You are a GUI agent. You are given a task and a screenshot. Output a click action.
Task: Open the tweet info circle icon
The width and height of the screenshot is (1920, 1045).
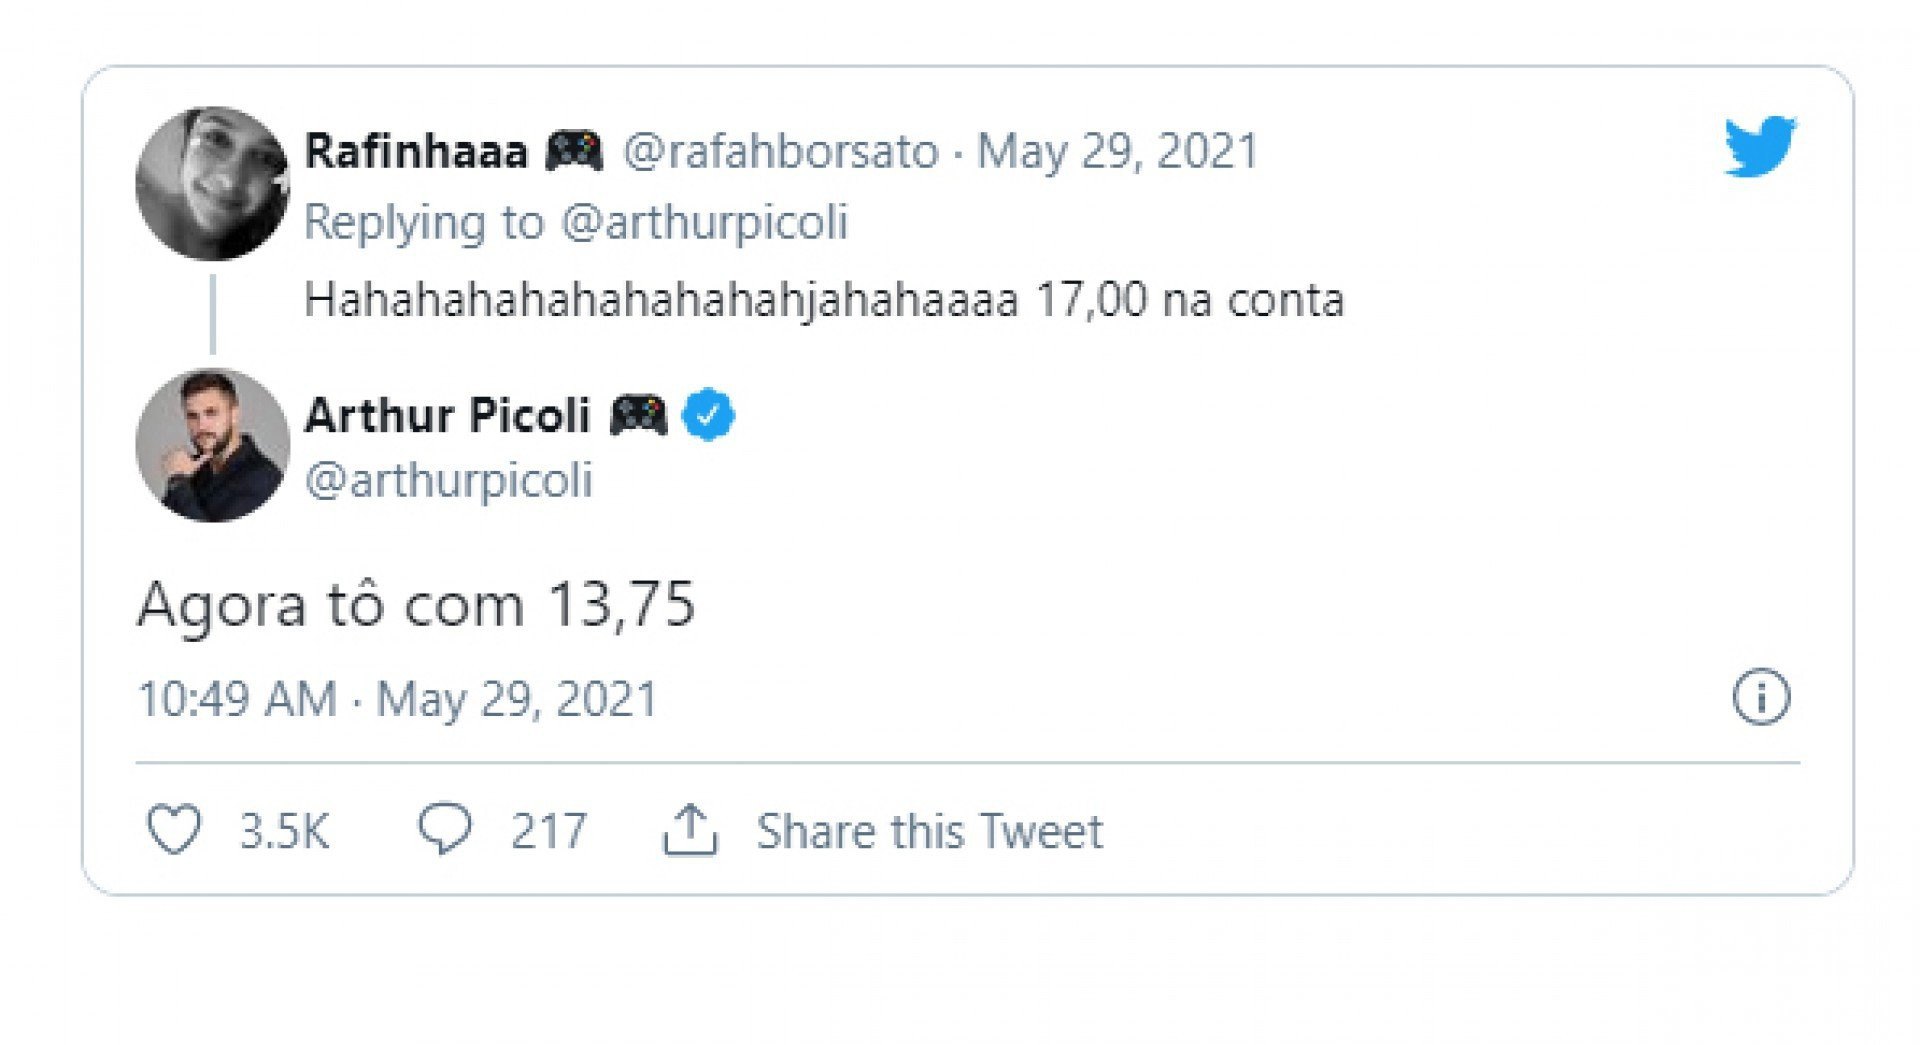(x=1761, y=697)
